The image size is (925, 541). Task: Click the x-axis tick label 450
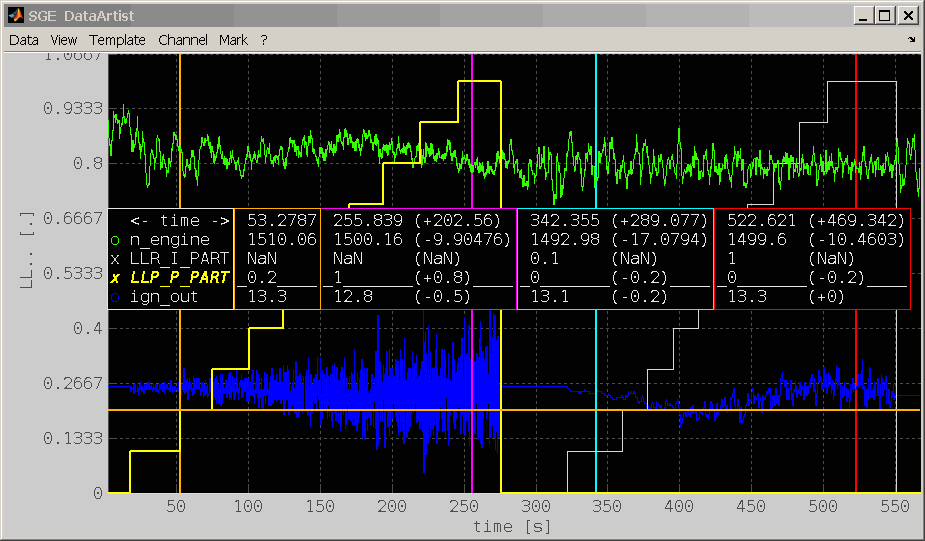[751, 506]
